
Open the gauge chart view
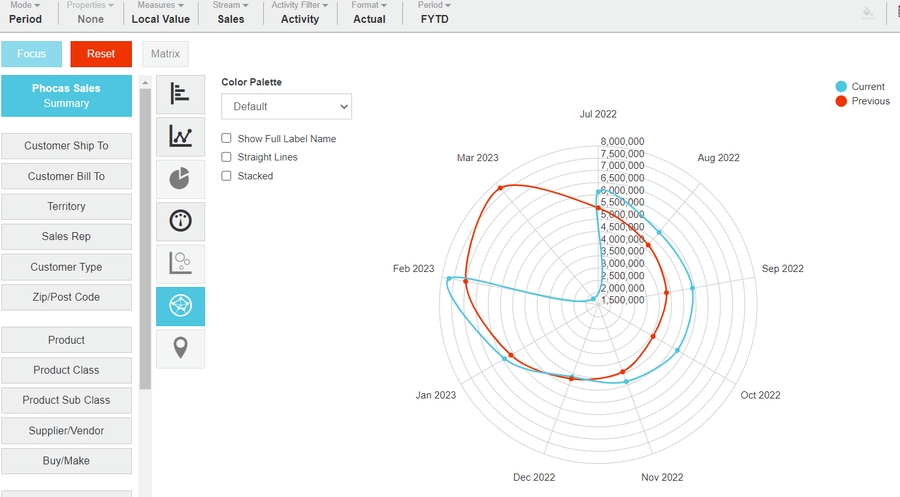pos(180,221)
